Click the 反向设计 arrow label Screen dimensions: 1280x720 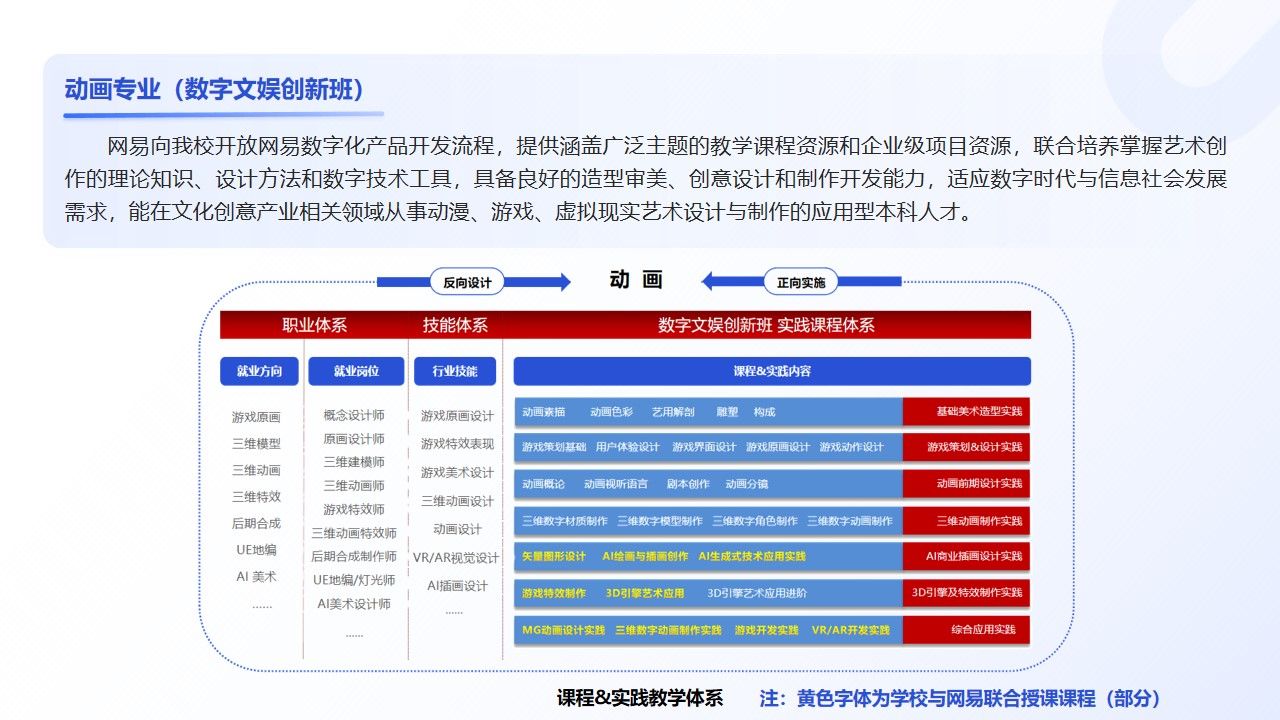[x=467, y=282]
